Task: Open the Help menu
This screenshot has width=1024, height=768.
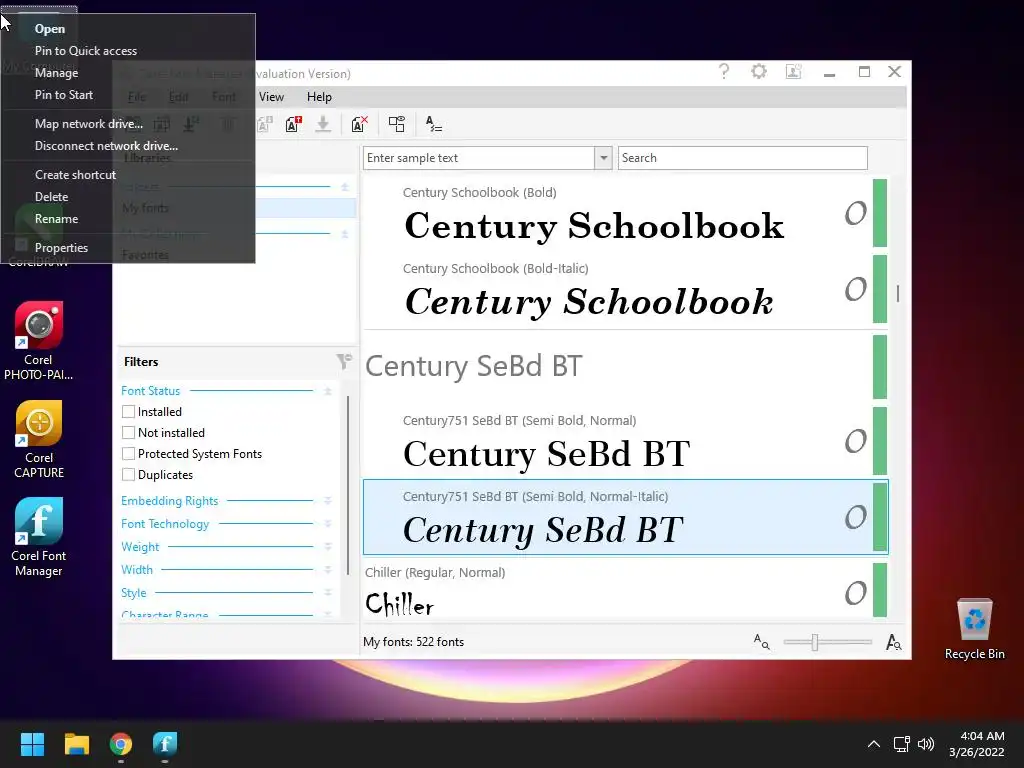Action: tap(319, 97)
